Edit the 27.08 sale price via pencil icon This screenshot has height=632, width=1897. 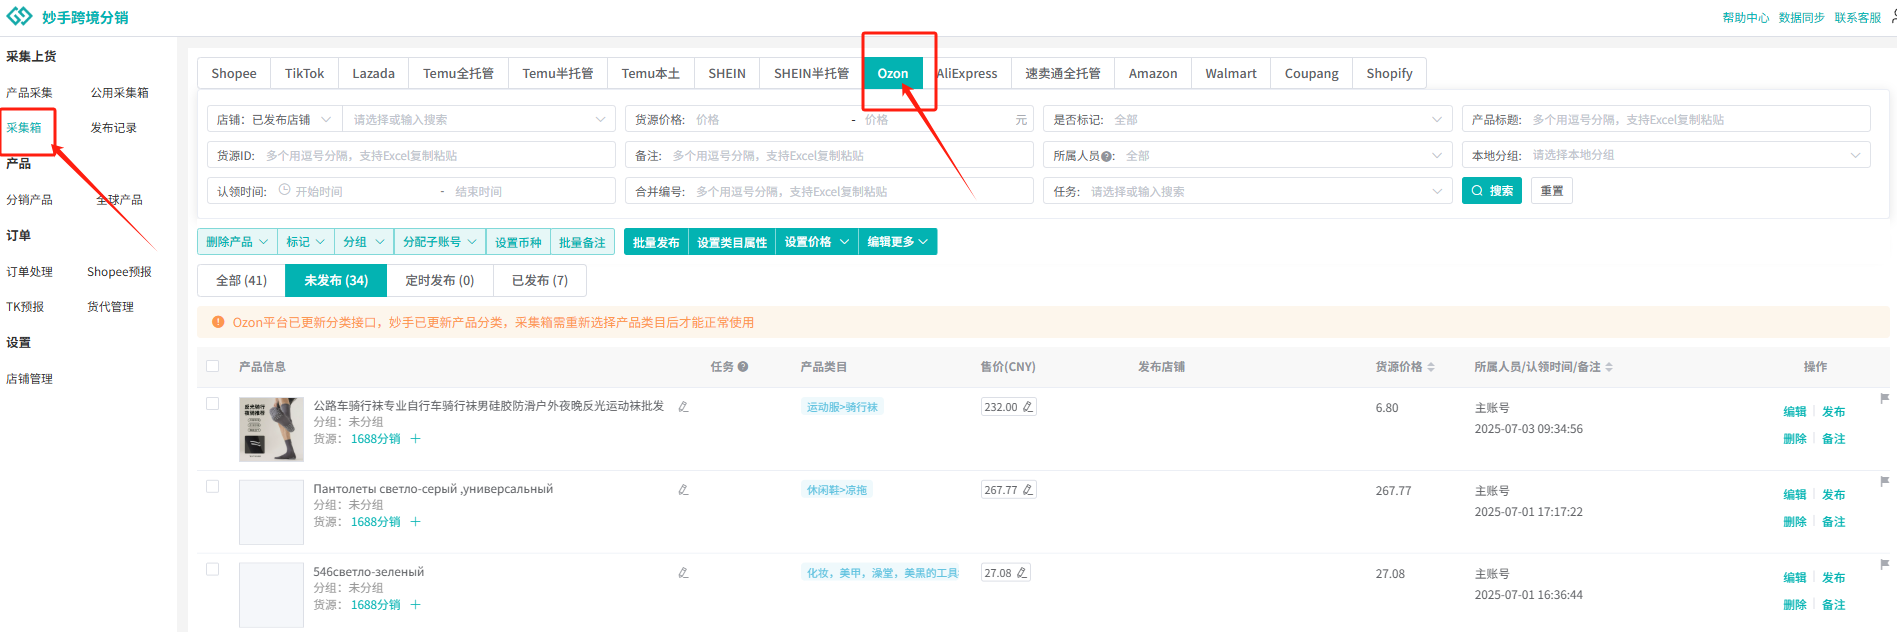[x=1022, y=573]
